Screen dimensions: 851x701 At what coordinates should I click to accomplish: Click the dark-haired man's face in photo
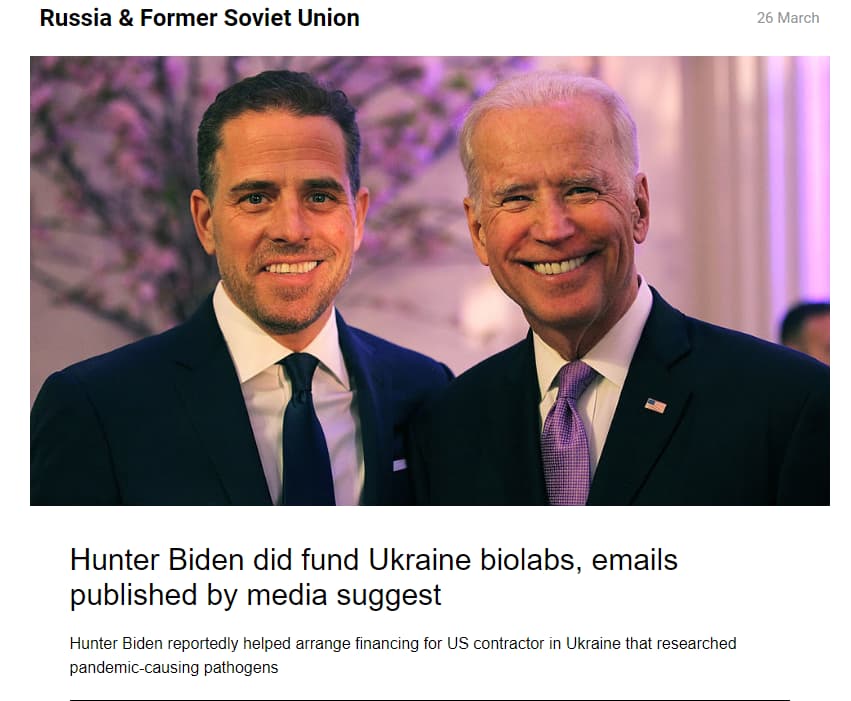pyautogui.click(x=282, y=222)
